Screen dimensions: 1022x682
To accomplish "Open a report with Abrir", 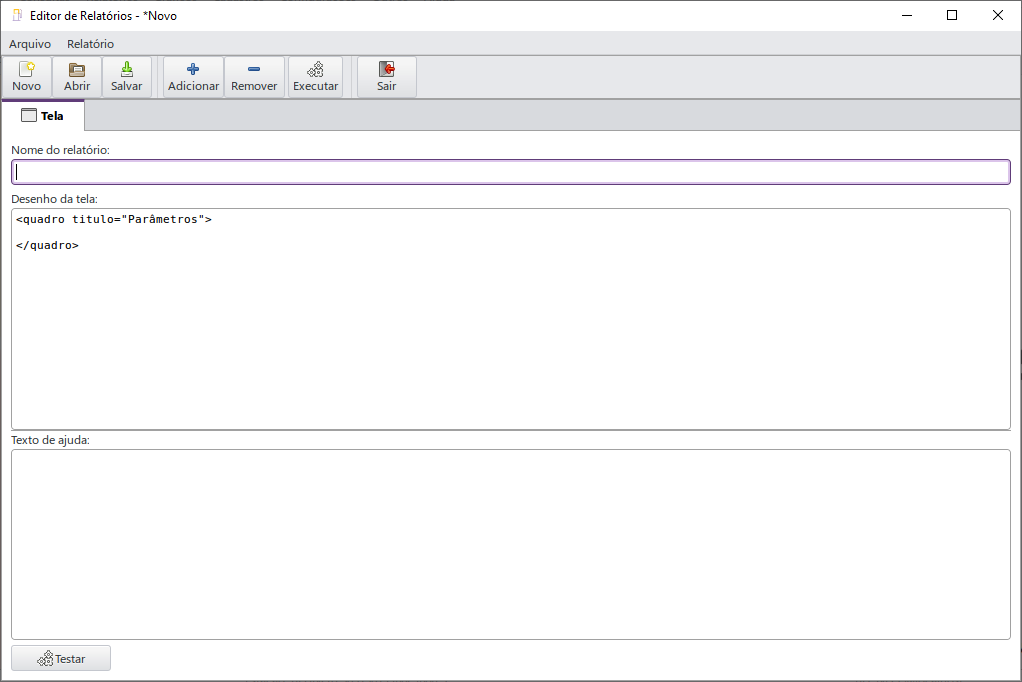I will (x=77, y=77).
